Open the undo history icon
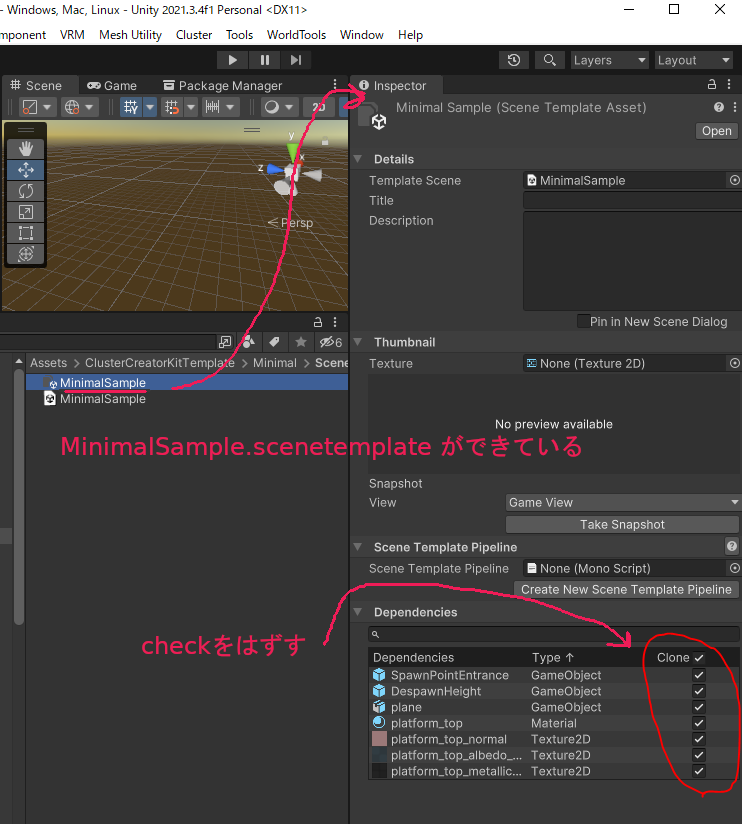Screen dimensions: 742x824 (x=514, y=60)
